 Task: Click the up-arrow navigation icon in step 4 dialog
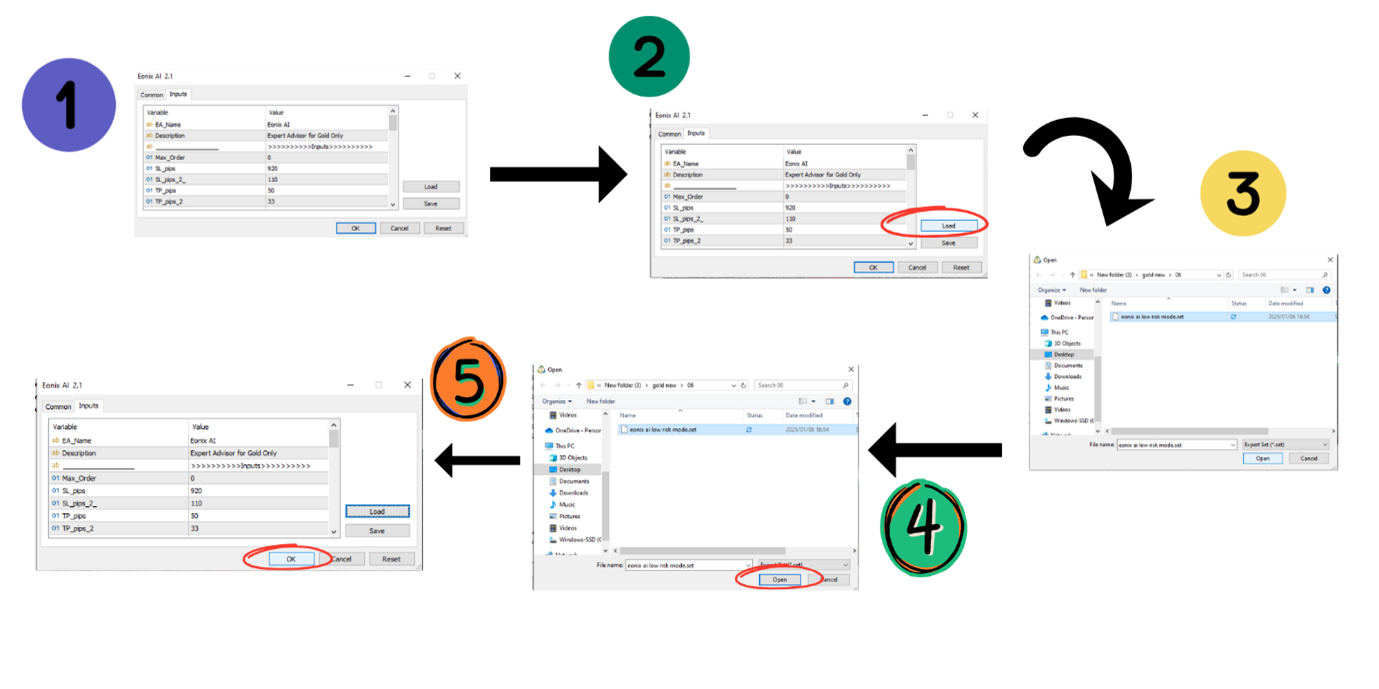point(579,385)
